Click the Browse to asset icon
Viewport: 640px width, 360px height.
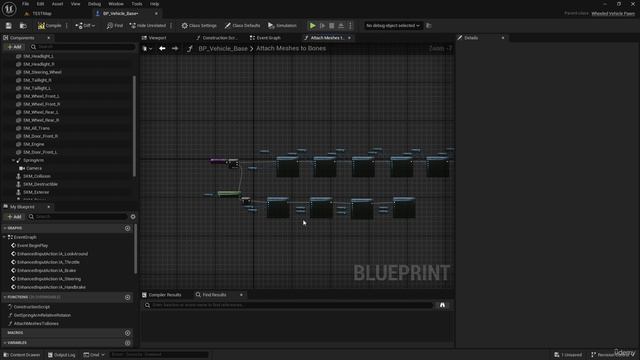point(23,26)
